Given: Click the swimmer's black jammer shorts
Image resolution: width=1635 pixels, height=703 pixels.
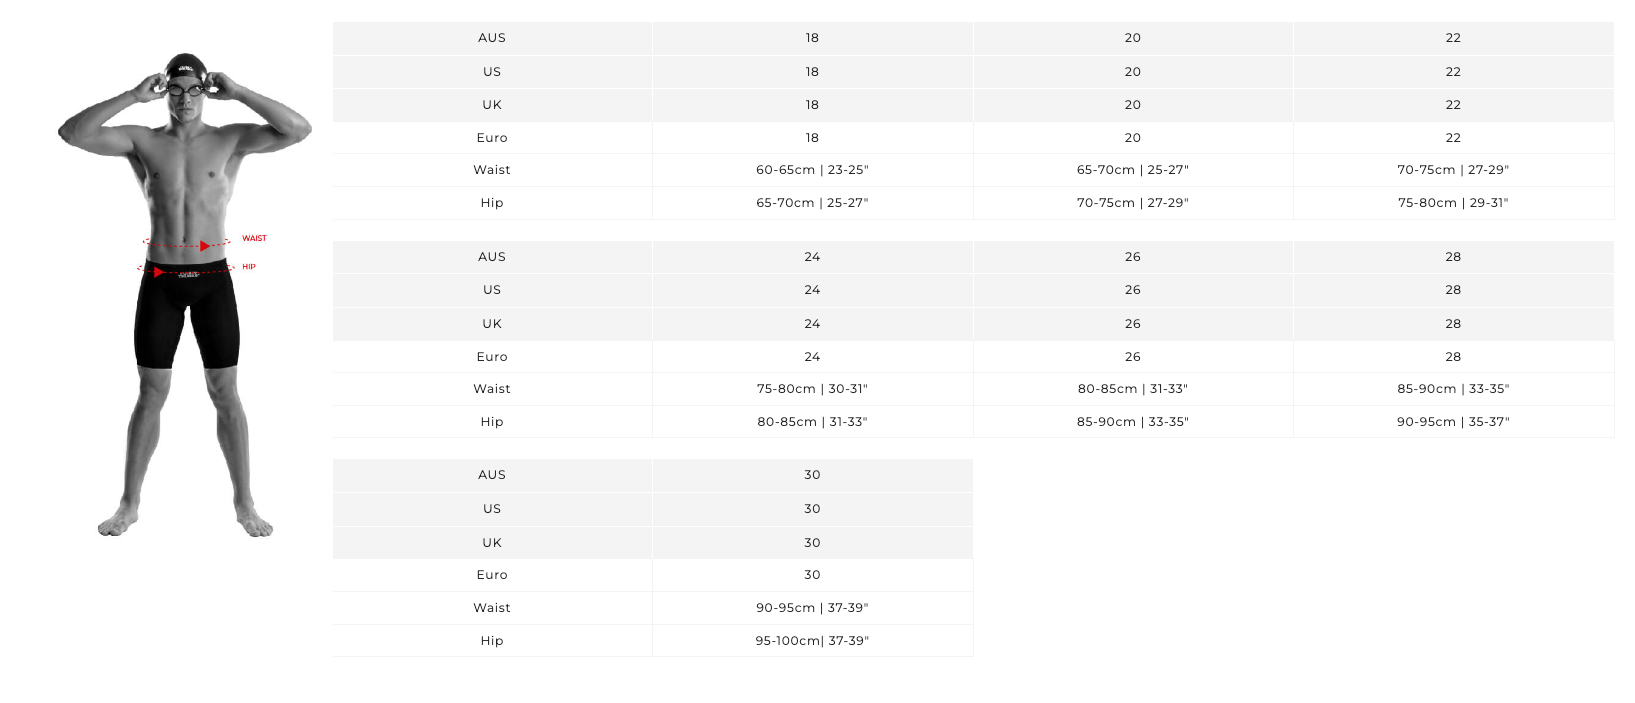Looking at the screenshot, I should (187, 315).
